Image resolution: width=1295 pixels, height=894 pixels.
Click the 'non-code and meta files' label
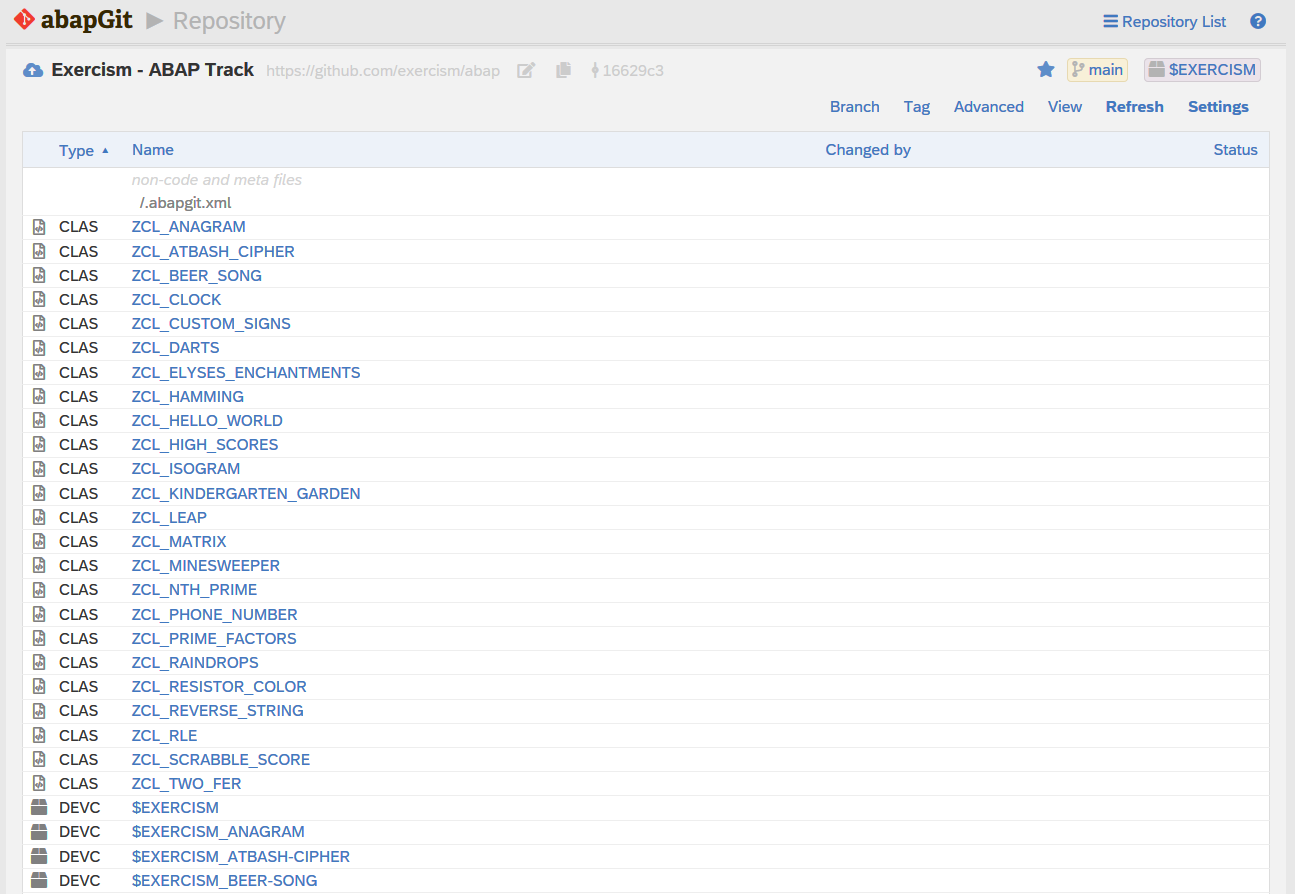point(217,180)
